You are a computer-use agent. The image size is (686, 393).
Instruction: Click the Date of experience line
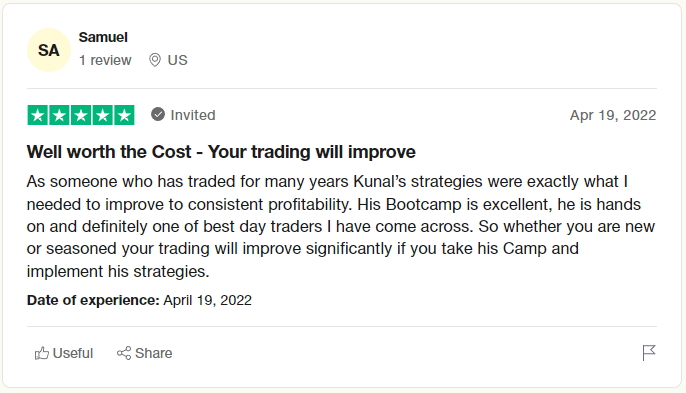coord(139,300)
